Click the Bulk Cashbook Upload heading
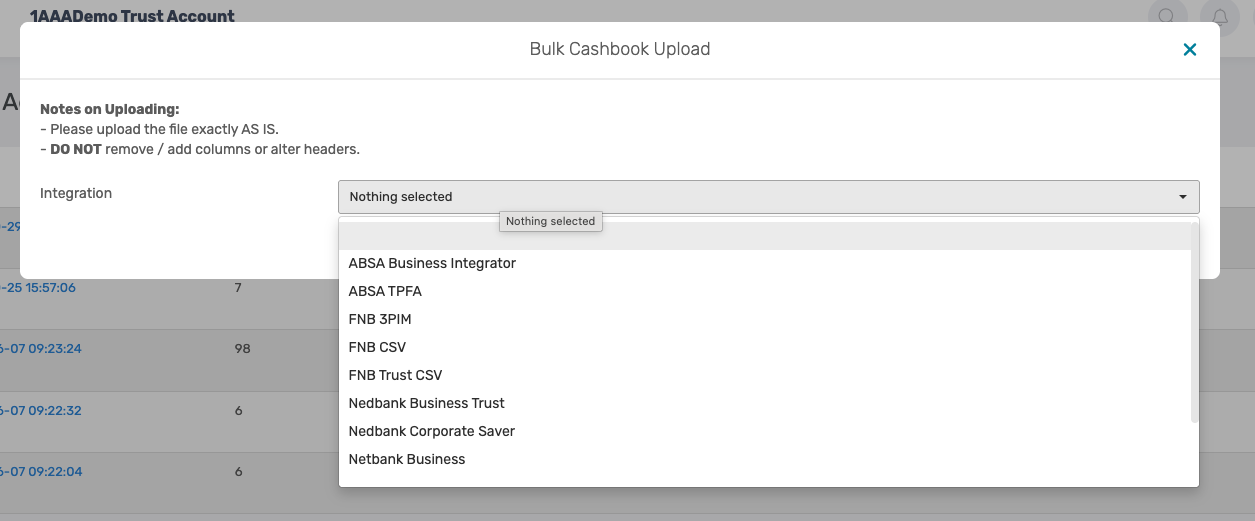 [x=620, y=49]
